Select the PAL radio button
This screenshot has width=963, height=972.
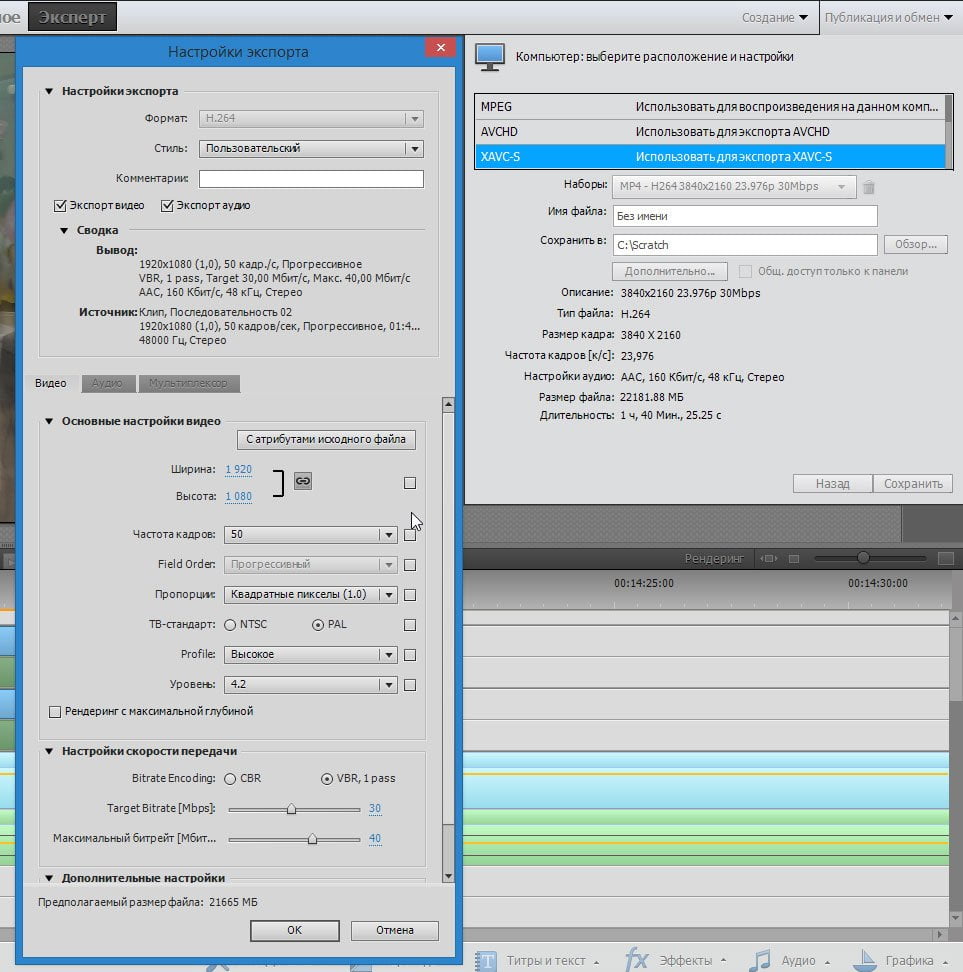coord(318,625)
